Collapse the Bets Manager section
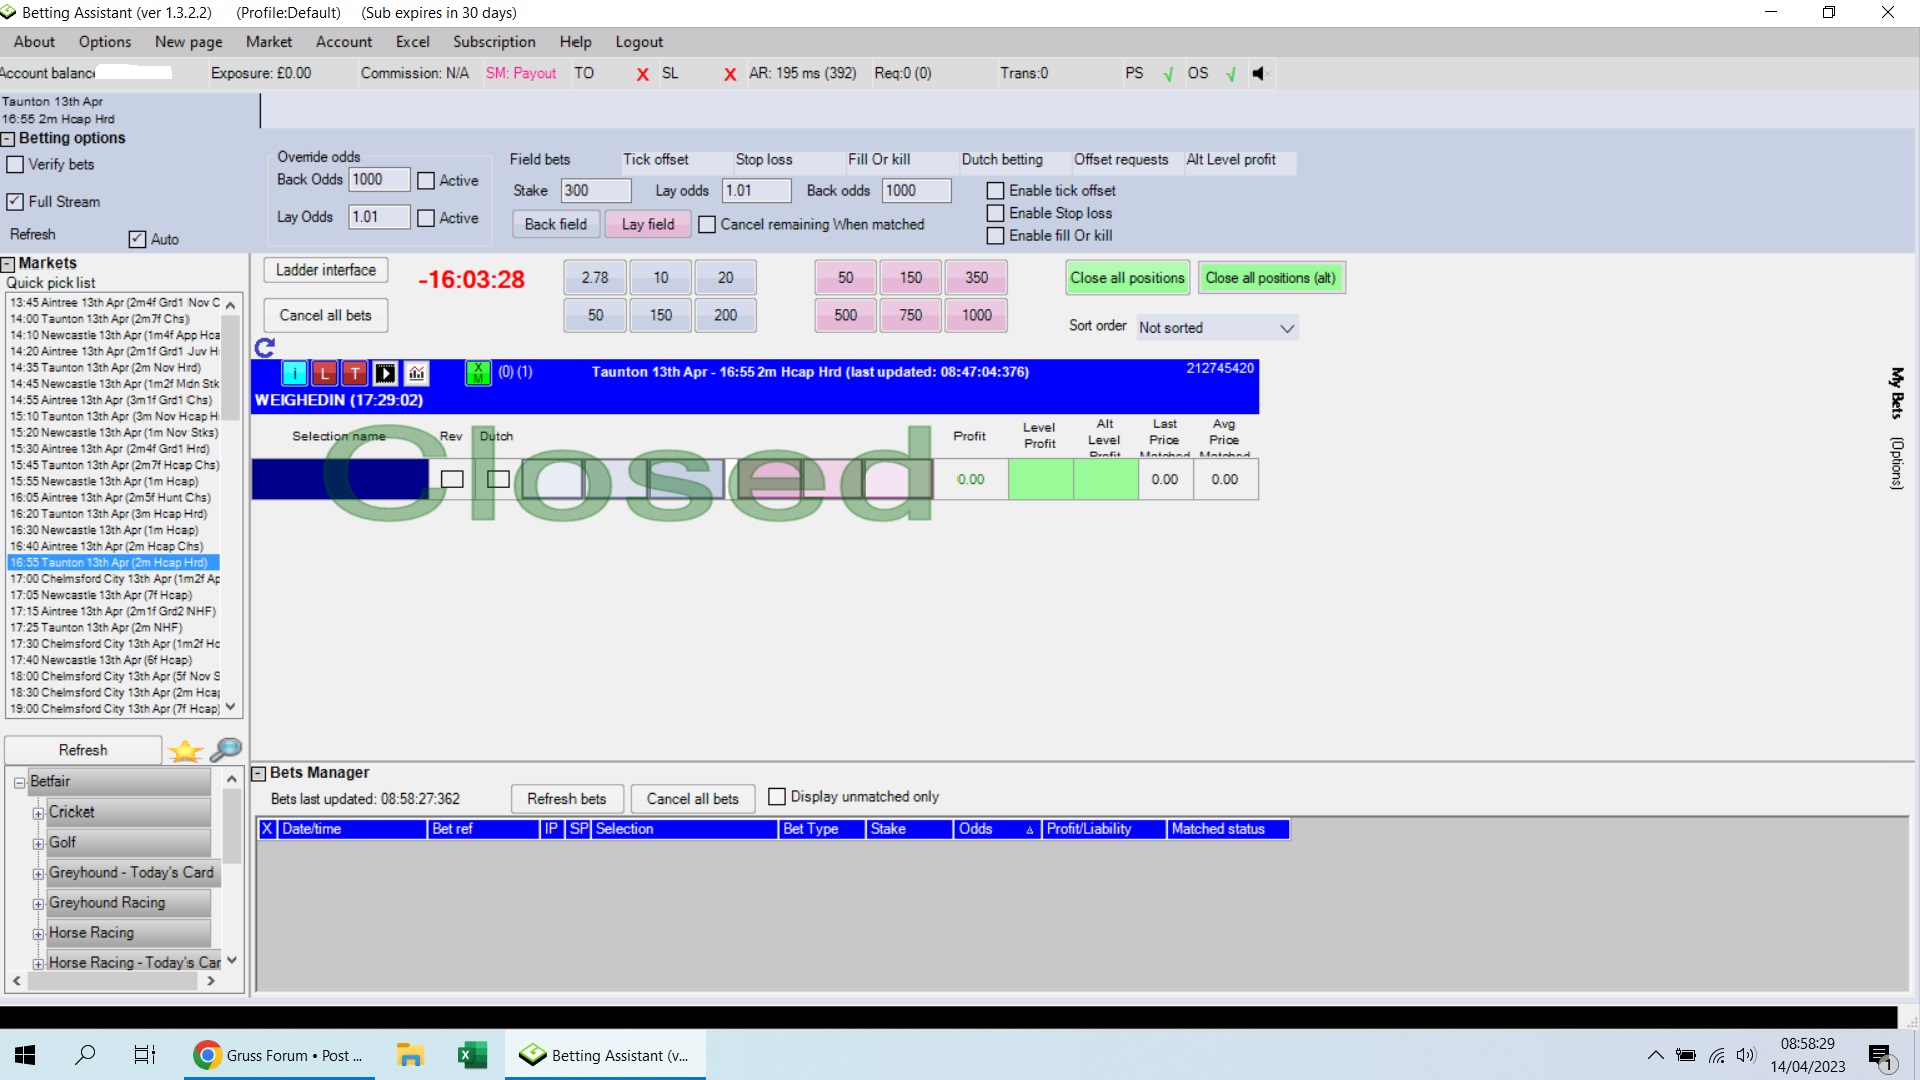 click(259, 772)
